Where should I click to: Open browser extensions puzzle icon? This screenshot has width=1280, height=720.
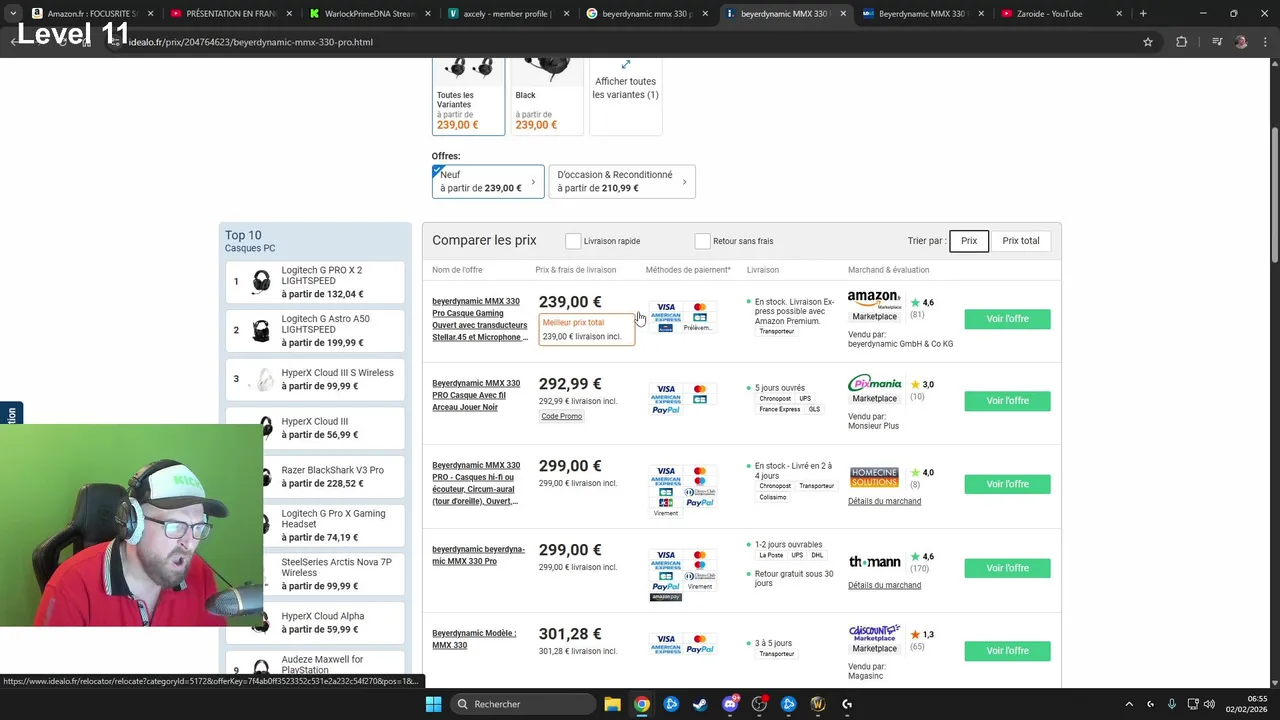[x=1182, y=42]
